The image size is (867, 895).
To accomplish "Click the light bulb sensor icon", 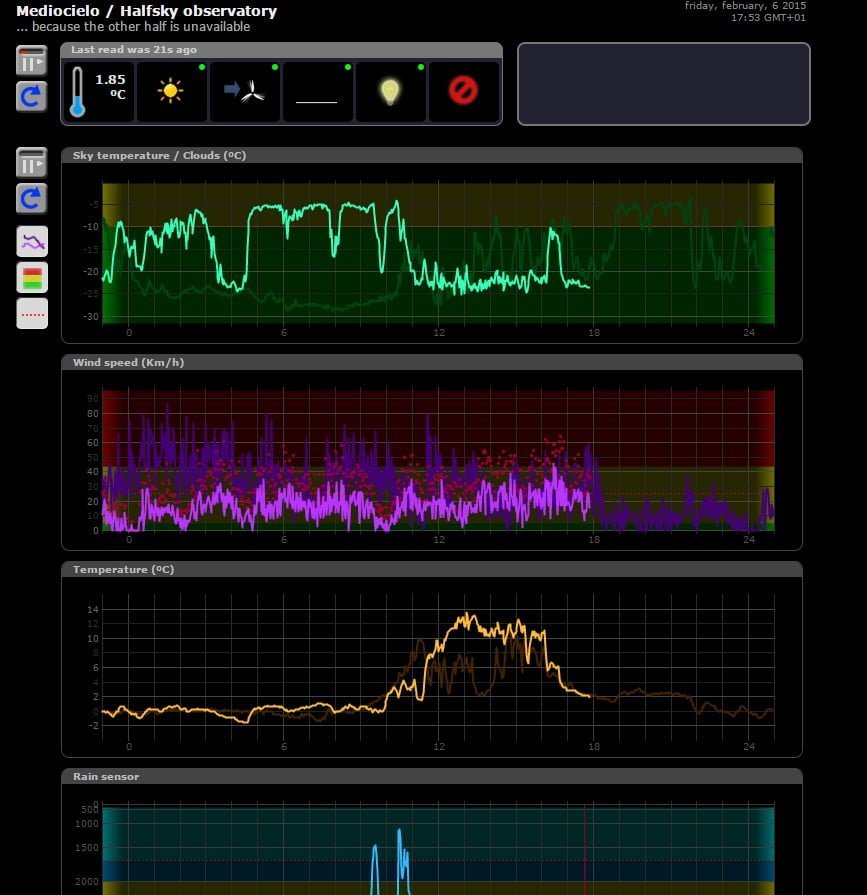I will (391, 92).
